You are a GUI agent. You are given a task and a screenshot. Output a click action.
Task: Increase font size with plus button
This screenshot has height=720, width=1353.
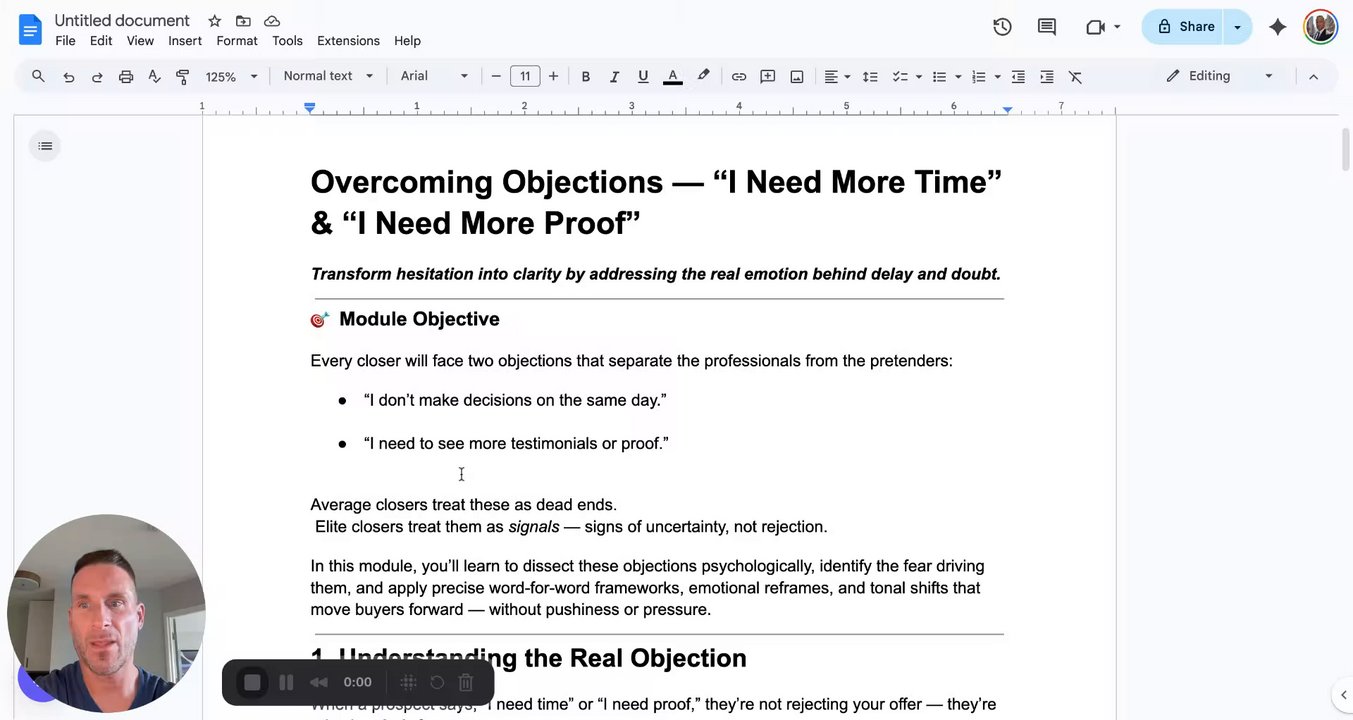click(553, 76)
